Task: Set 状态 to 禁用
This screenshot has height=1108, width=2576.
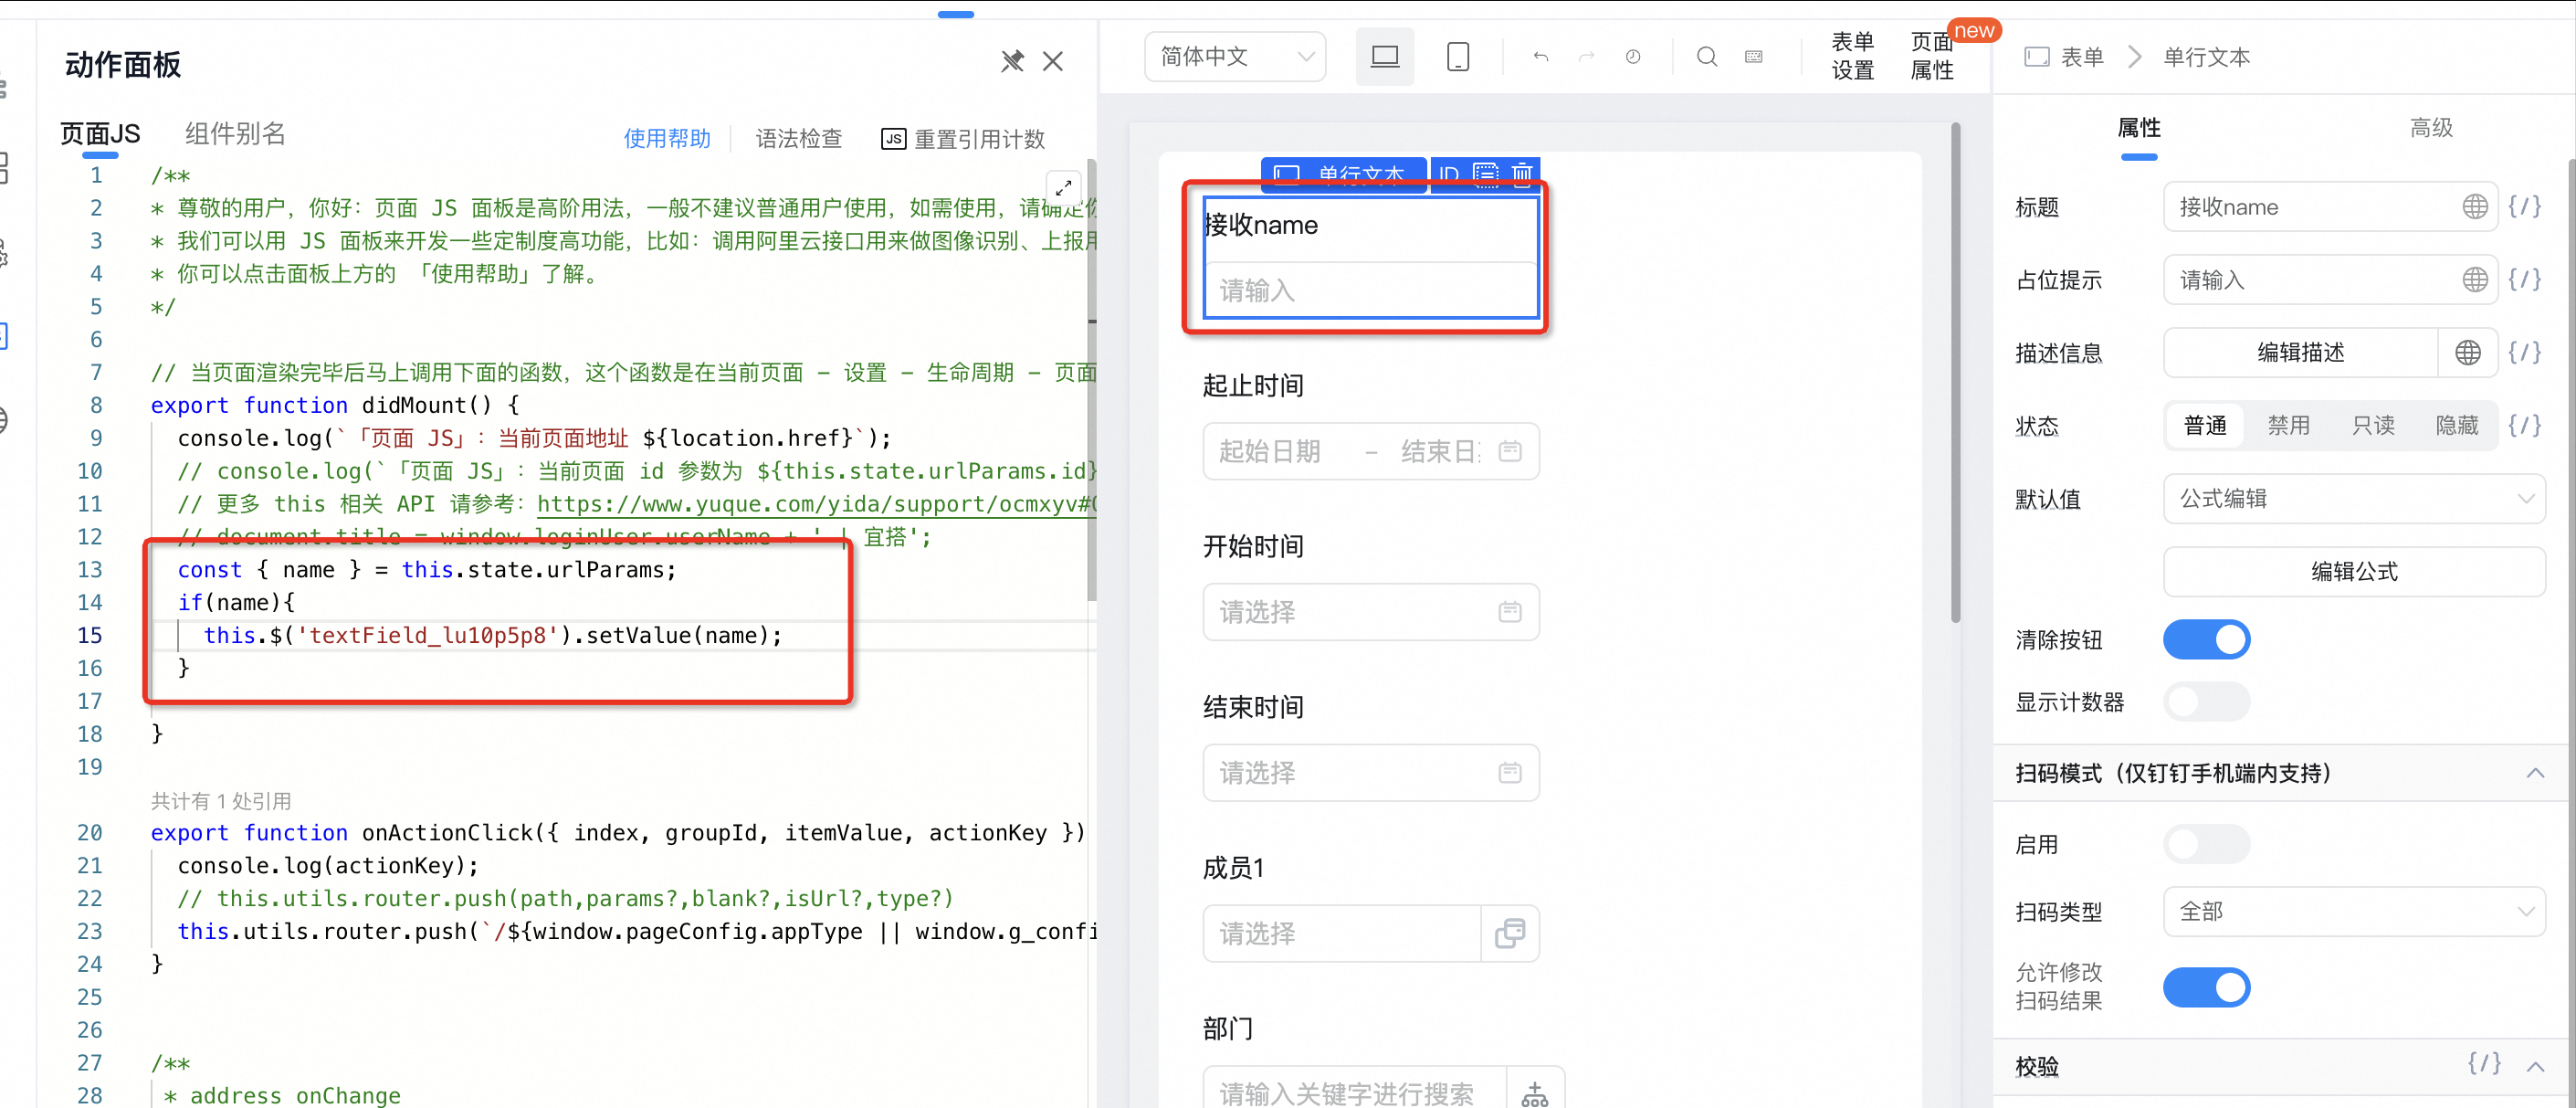Action: coord(2289,426)
